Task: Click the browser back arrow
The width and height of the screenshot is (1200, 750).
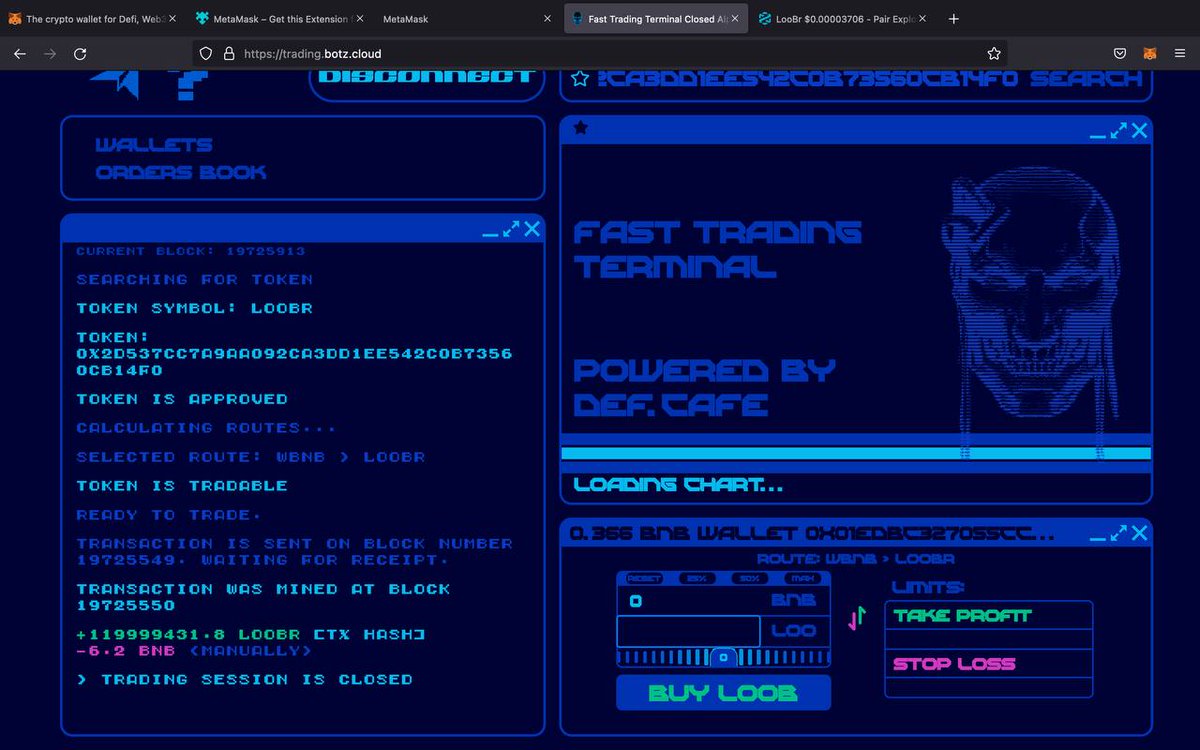Action: 19,54
